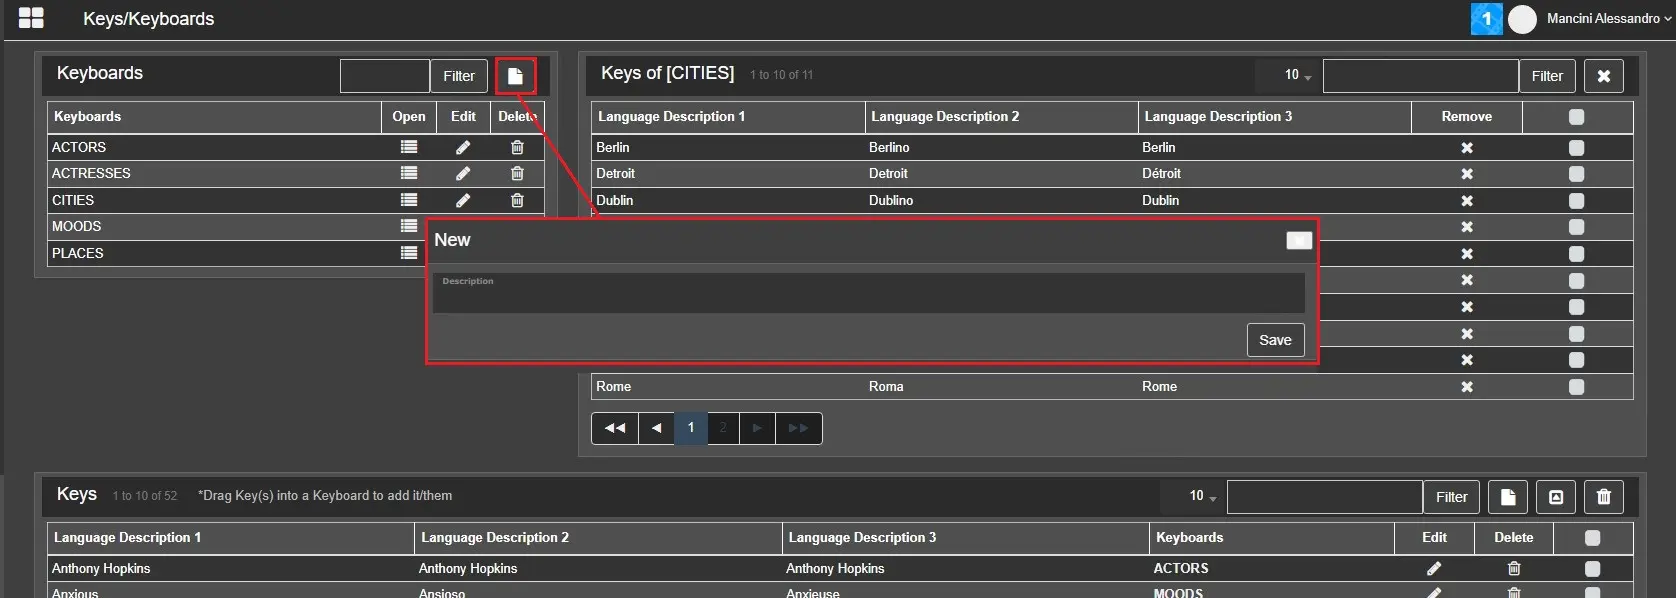Screen dimensions: 1676x598
Task: Click Filter button in Keyboards panel
Action: click(459, 76)
